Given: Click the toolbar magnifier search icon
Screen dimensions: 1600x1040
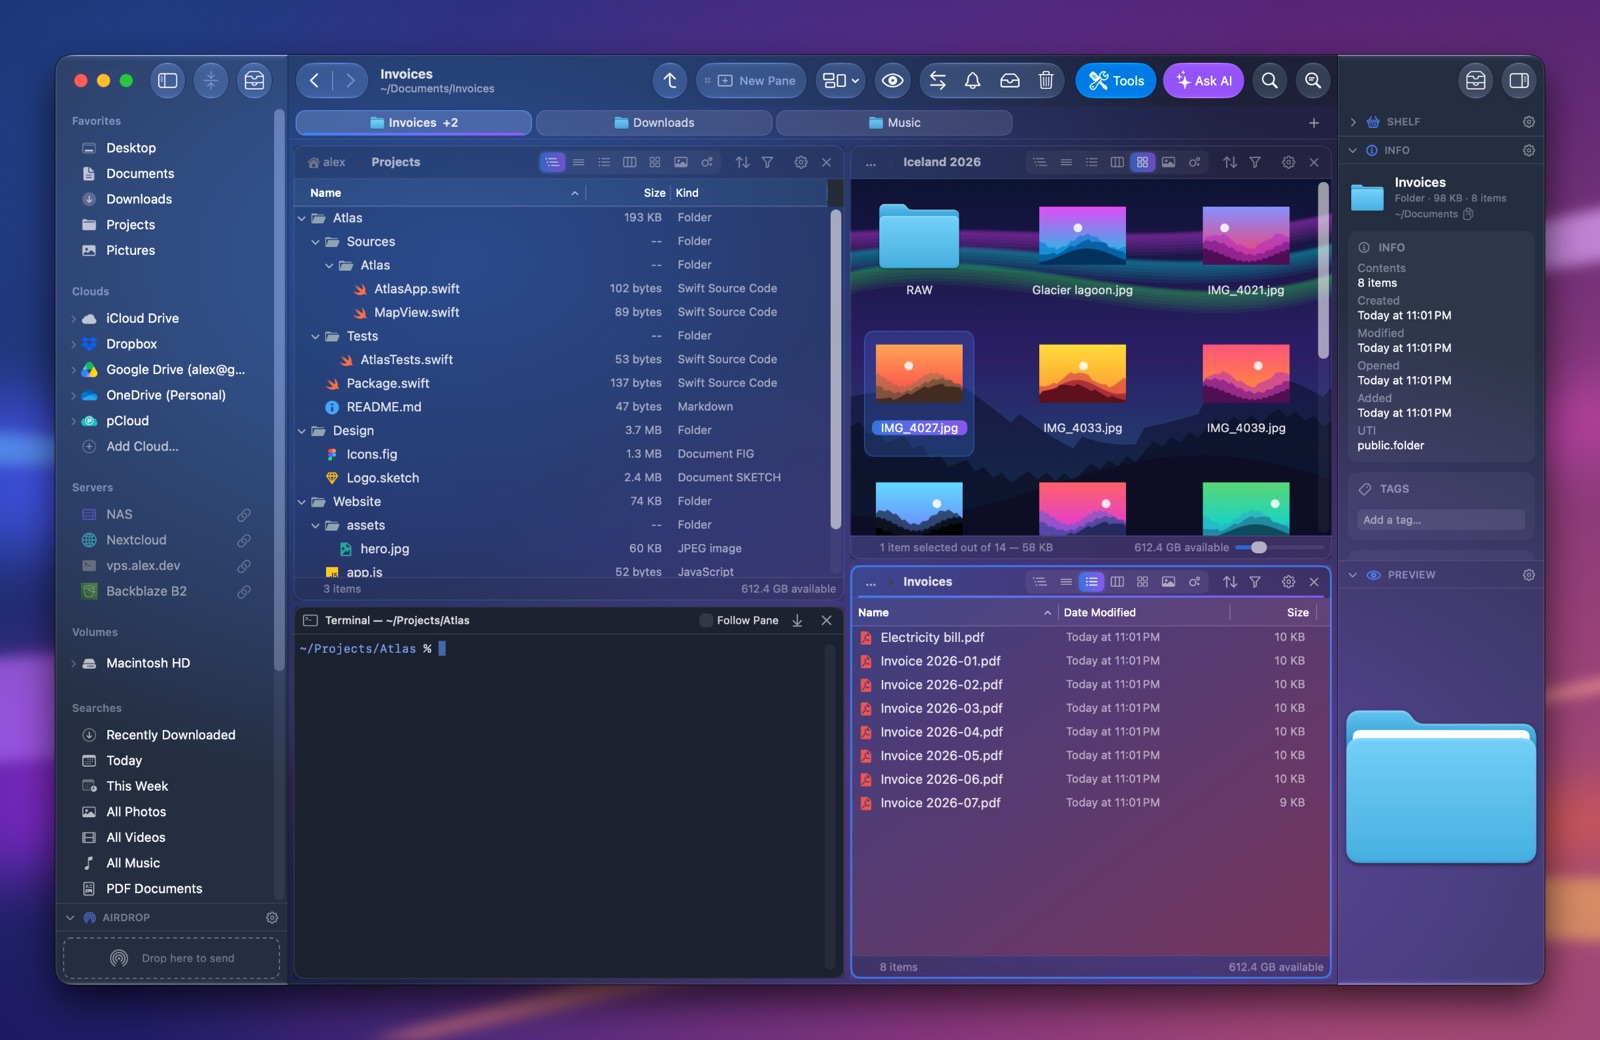Looking at the screenshot, I should [1269, 81].
